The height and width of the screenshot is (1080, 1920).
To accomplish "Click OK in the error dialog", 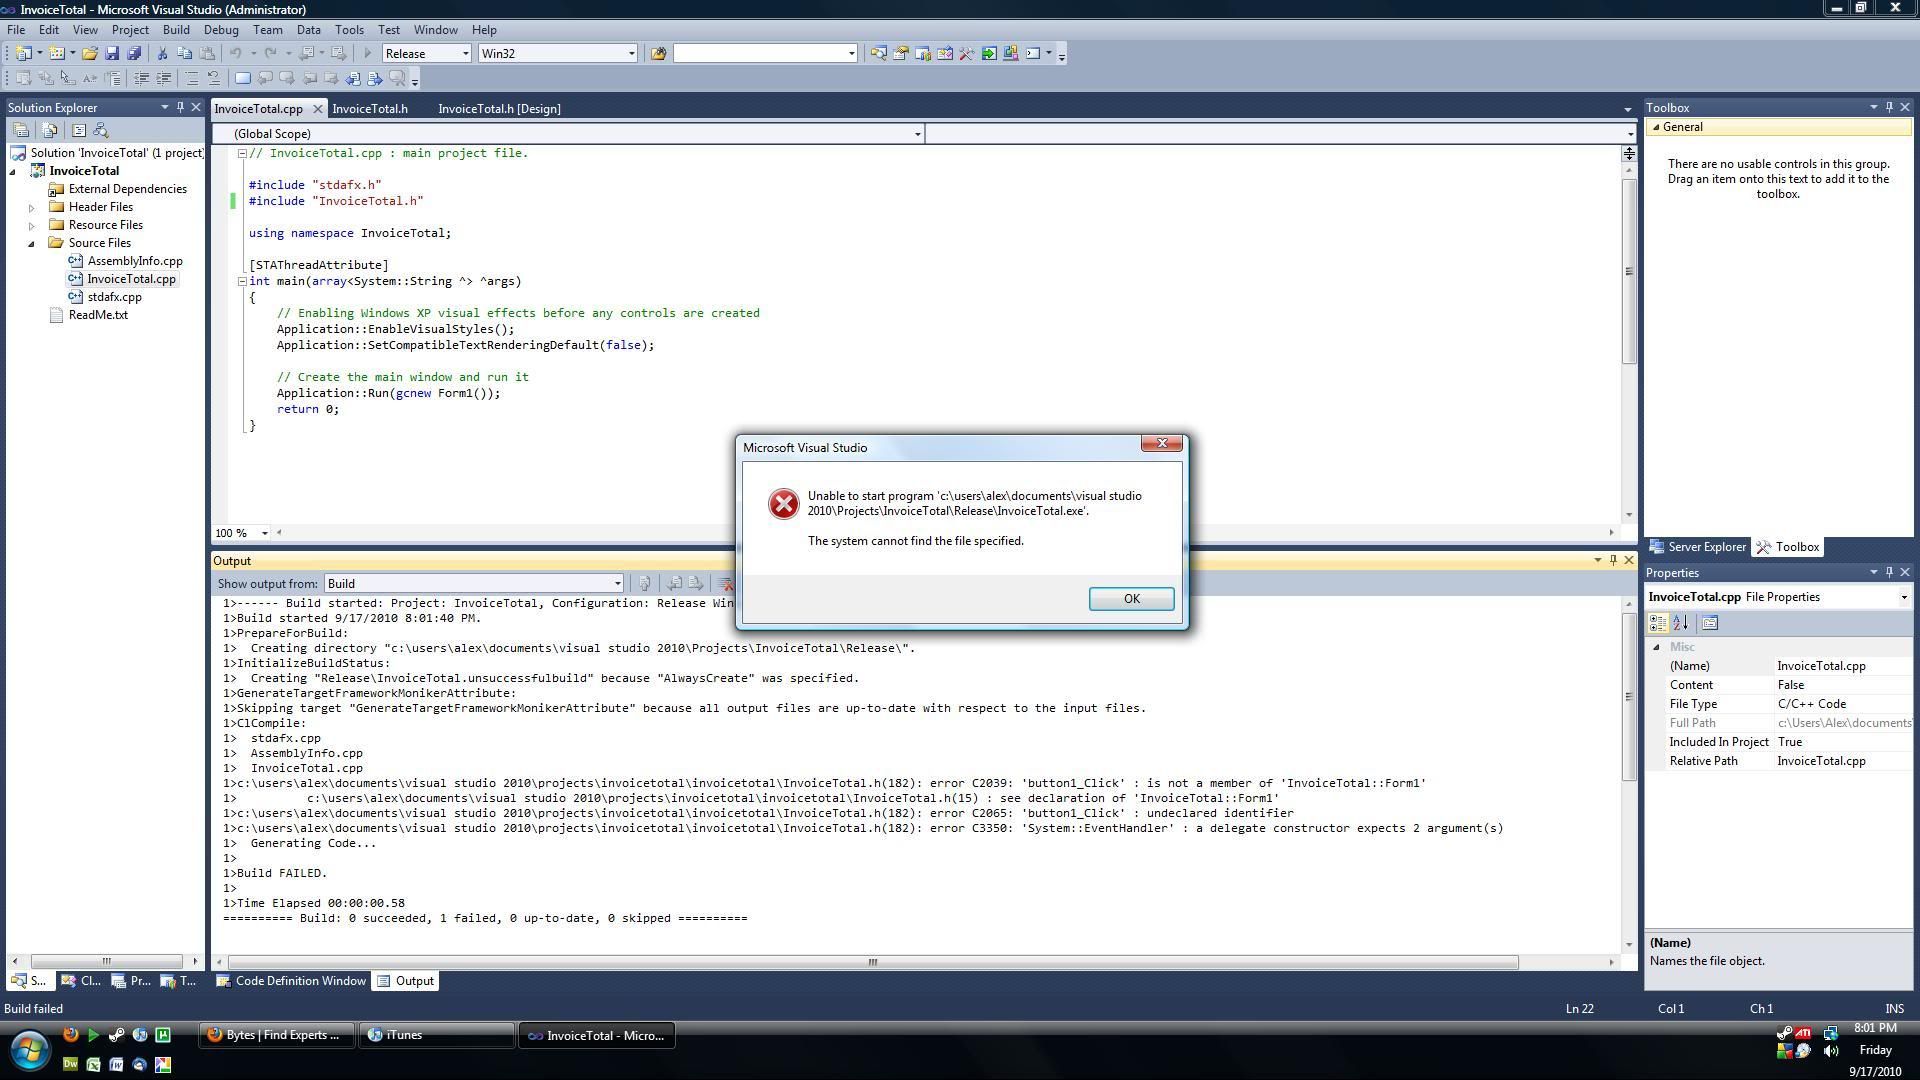I will tap(1131, 599).
